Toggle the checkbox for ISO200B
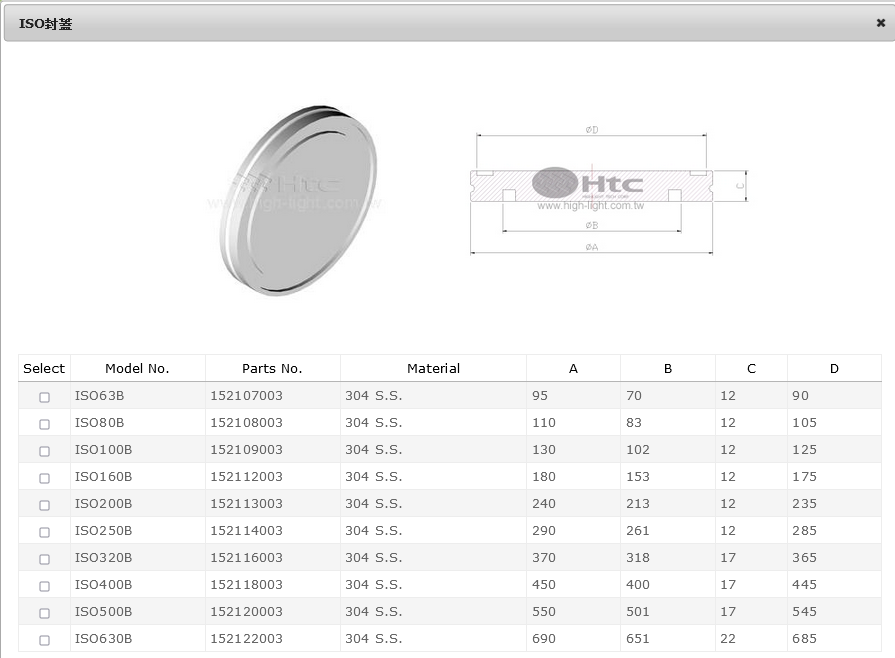This screenshot has height=658, width=895. point(44,505)
